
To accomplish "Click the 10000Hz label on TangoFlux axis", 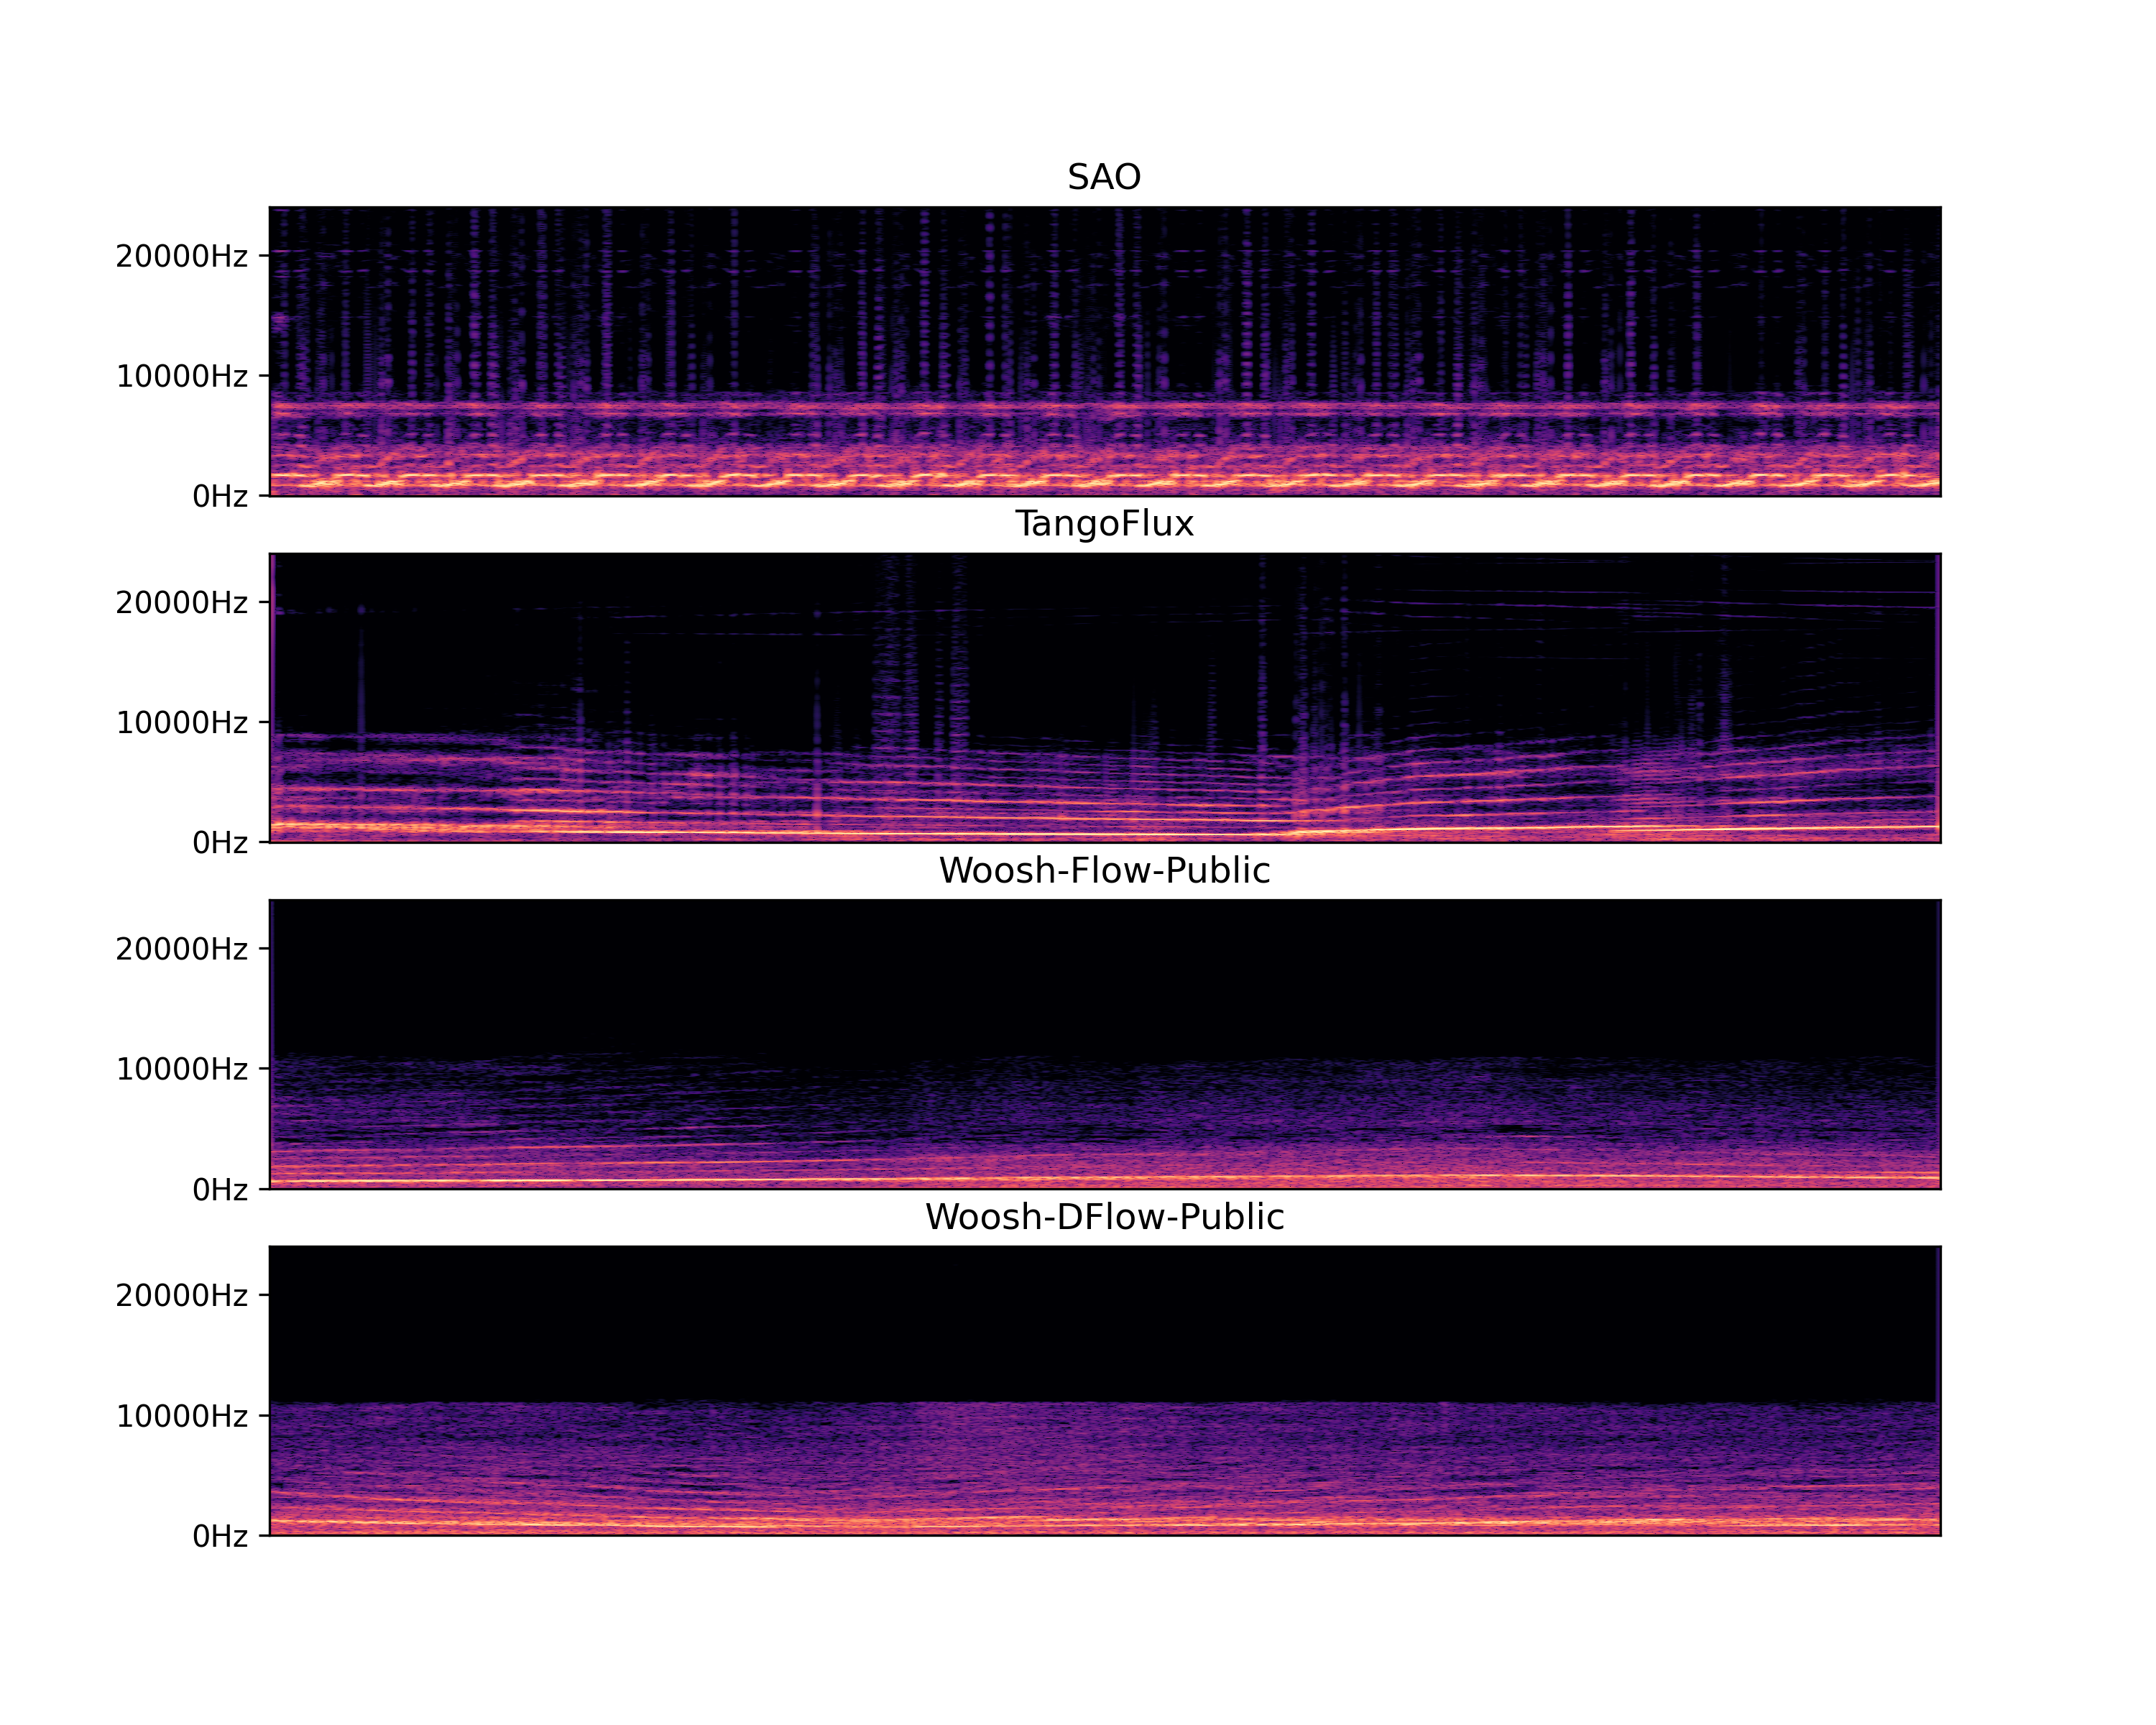I will click(x=181, y=723).
